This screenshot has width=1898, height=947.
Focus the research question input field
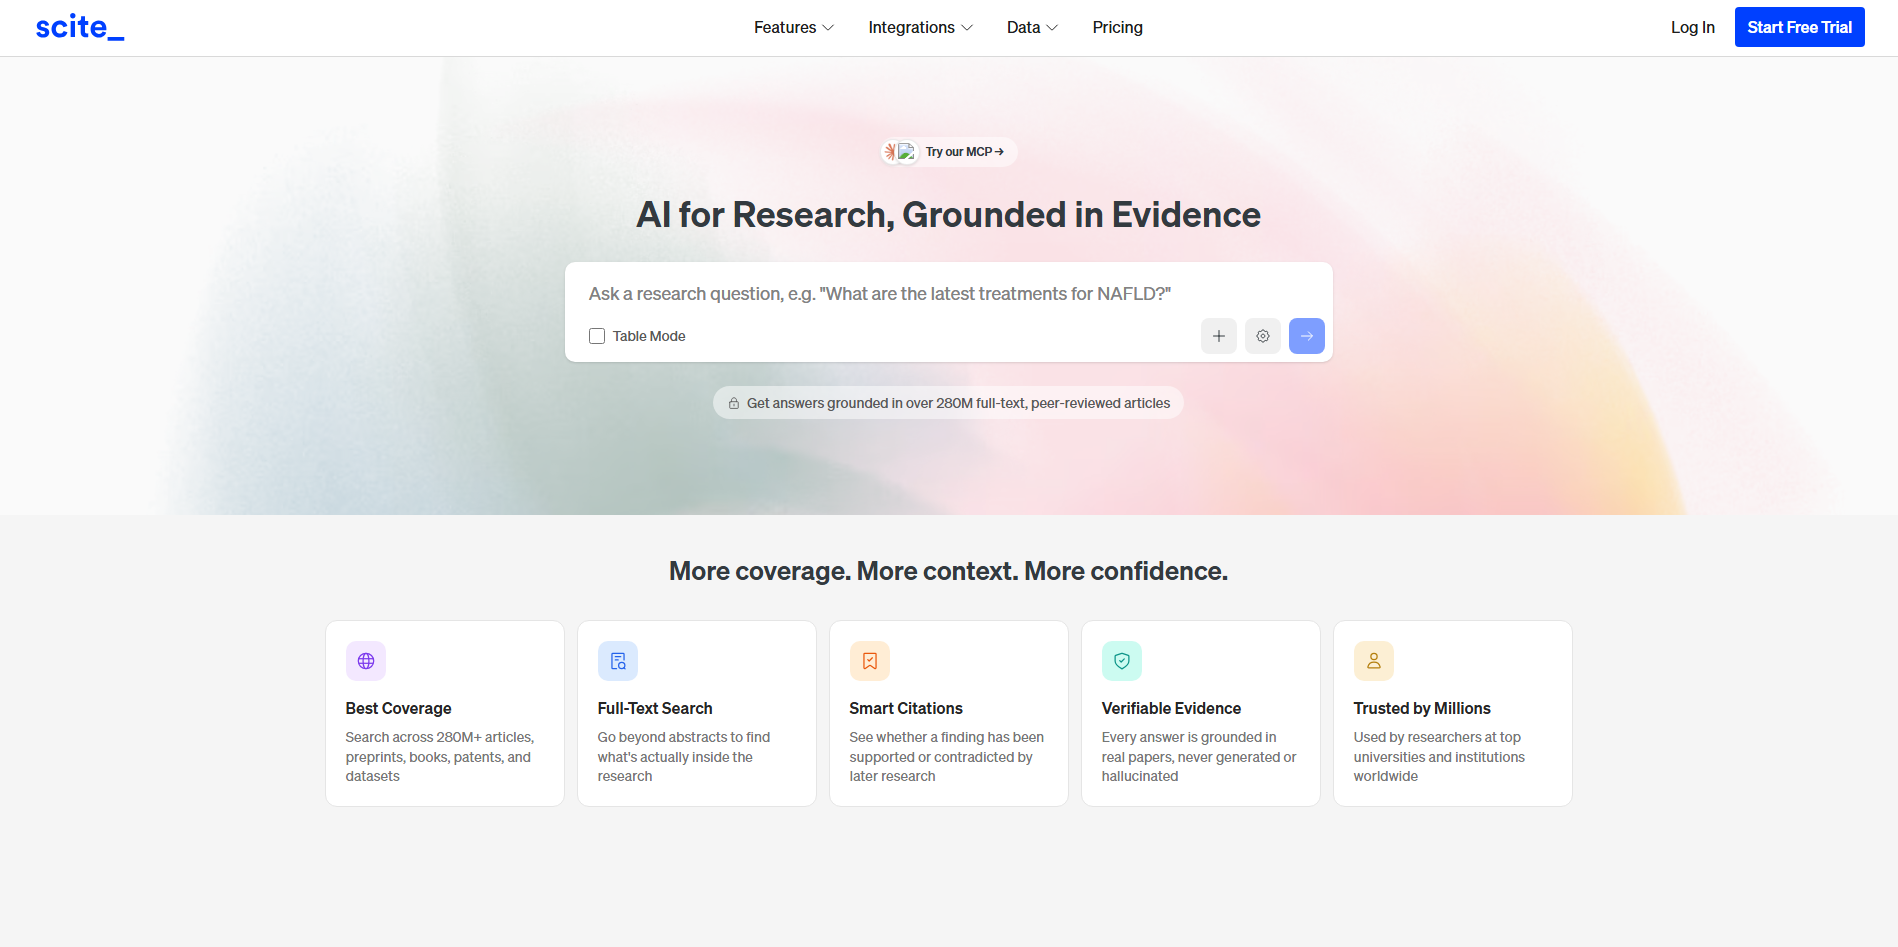[948, 294]
